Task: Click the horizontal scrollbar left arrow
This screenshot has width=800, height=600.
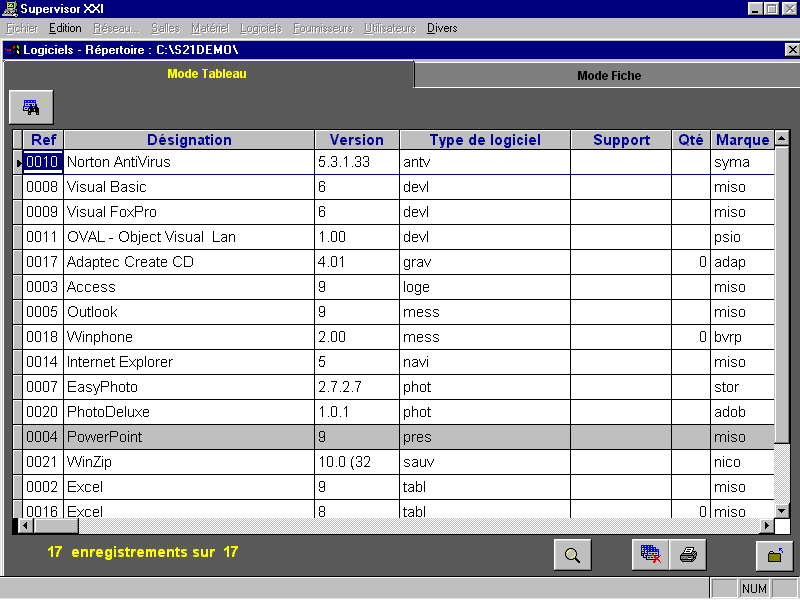Action: [x=26, y=525]
